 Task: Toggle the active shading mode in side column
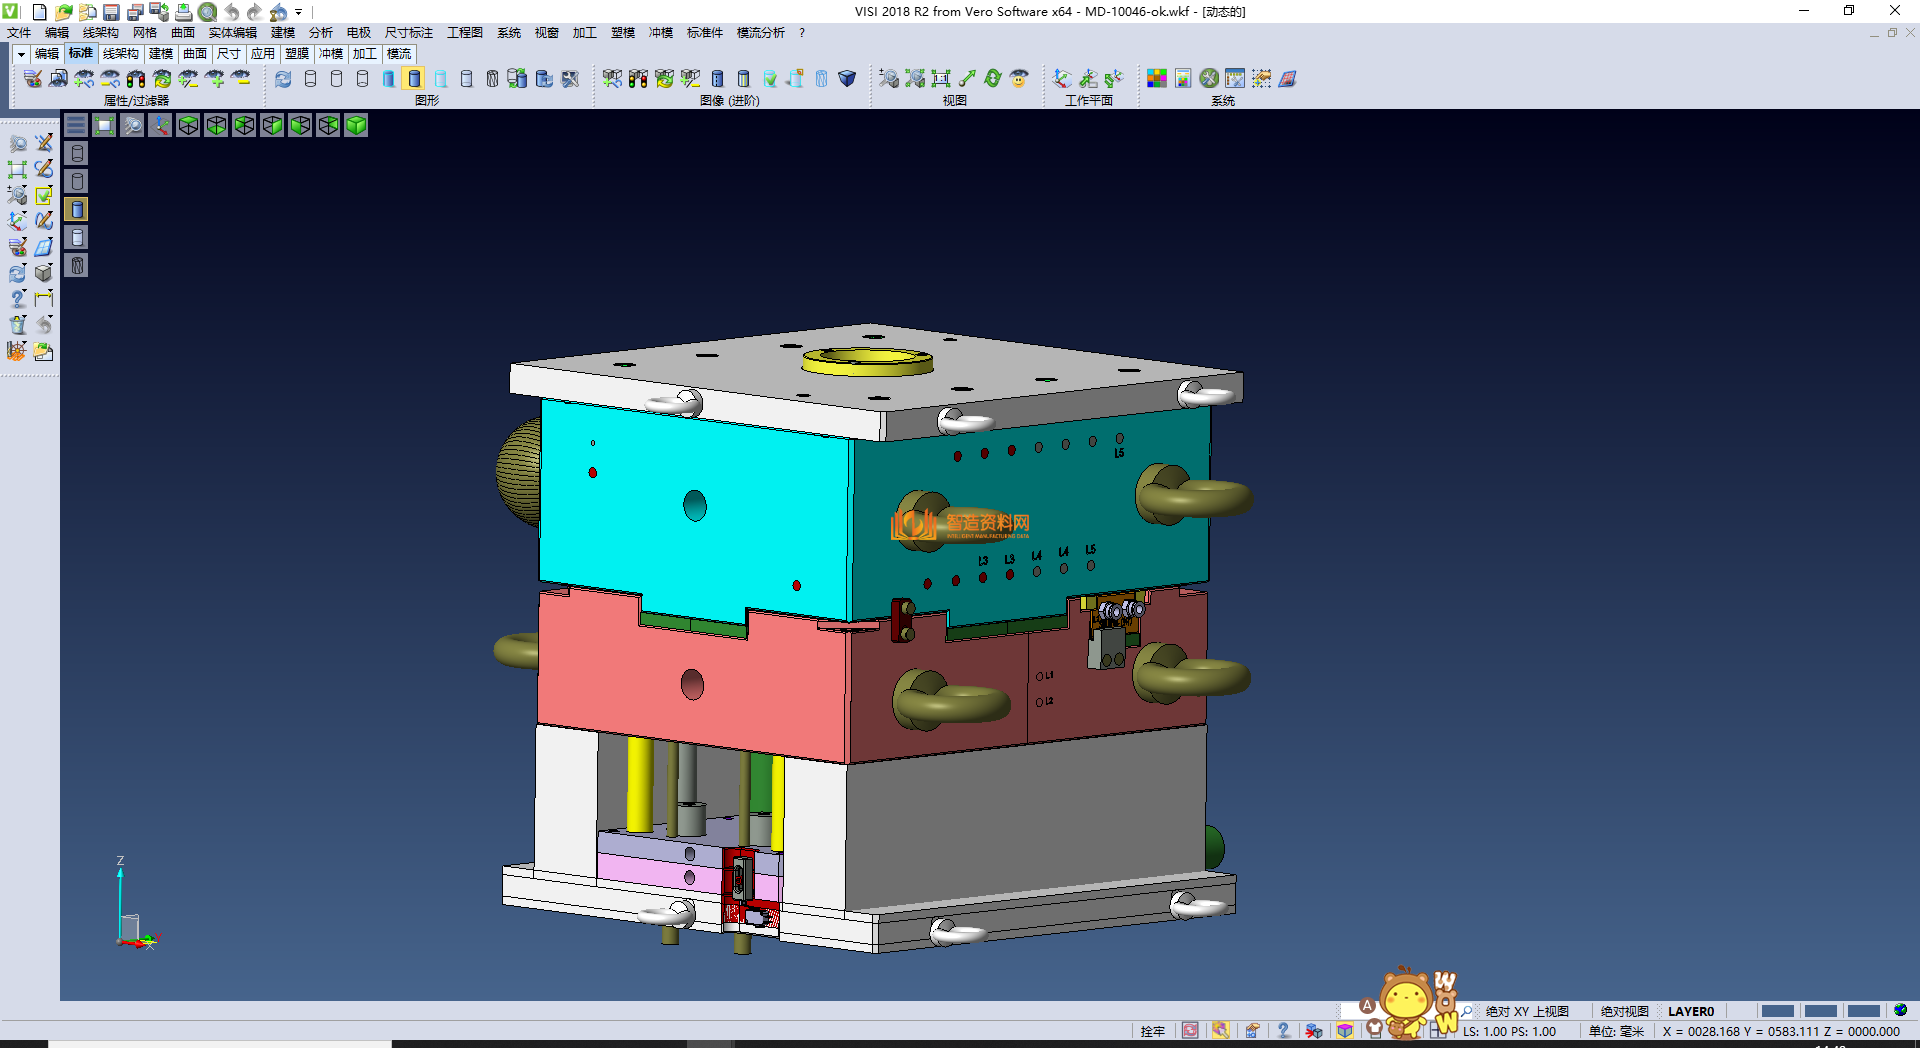tap(77, 209)
